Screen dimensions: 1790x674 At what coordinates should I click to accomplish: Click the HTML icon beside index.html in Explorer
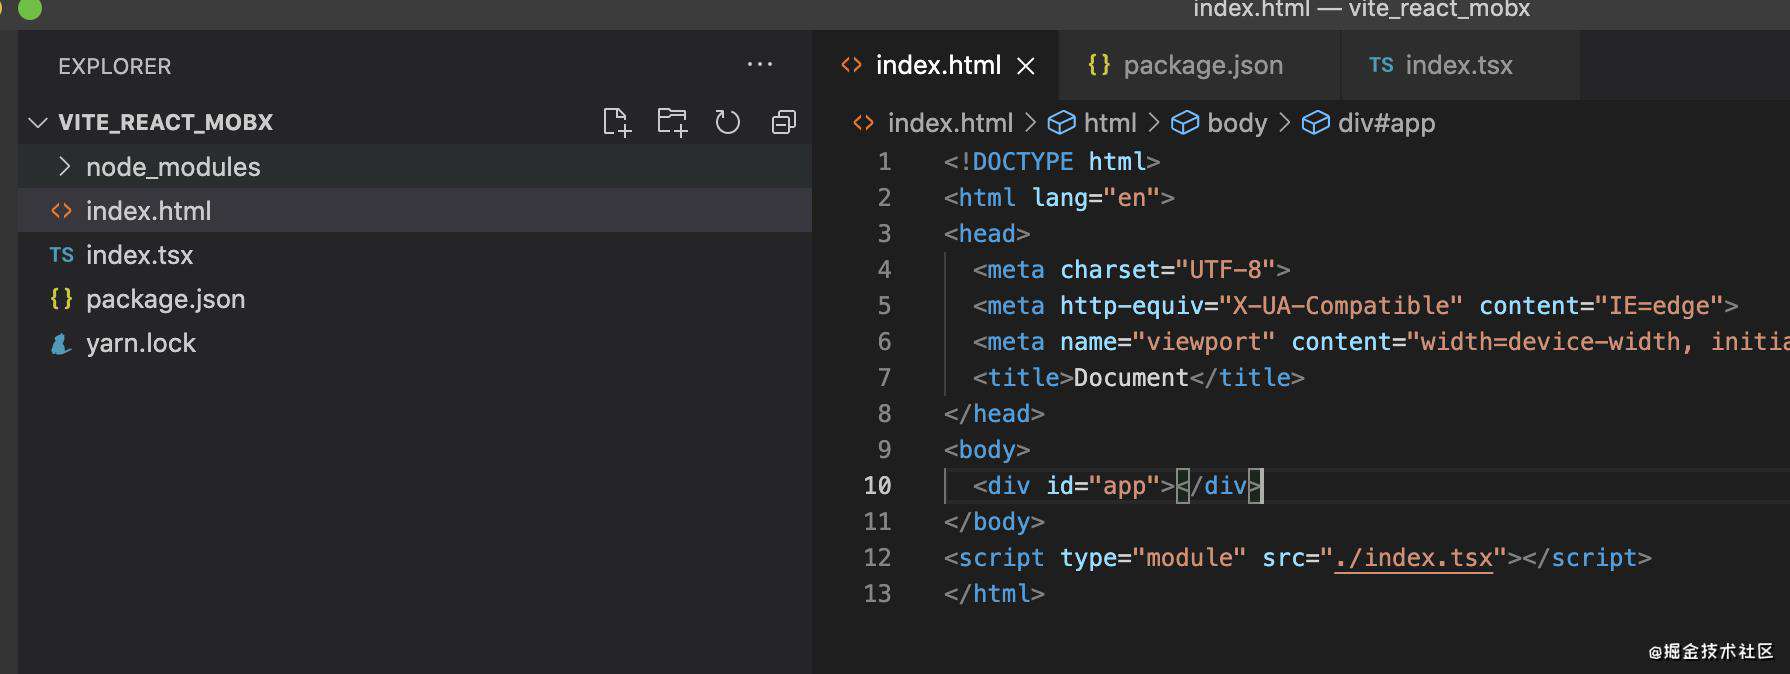pos(61,211)
